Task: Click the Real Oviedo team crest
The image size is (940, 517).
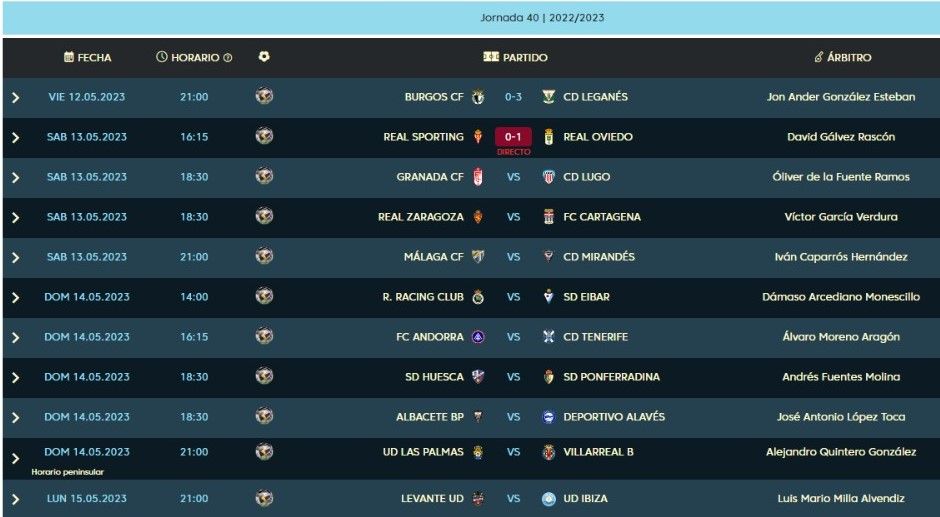Action: click(x=548, y=137)
